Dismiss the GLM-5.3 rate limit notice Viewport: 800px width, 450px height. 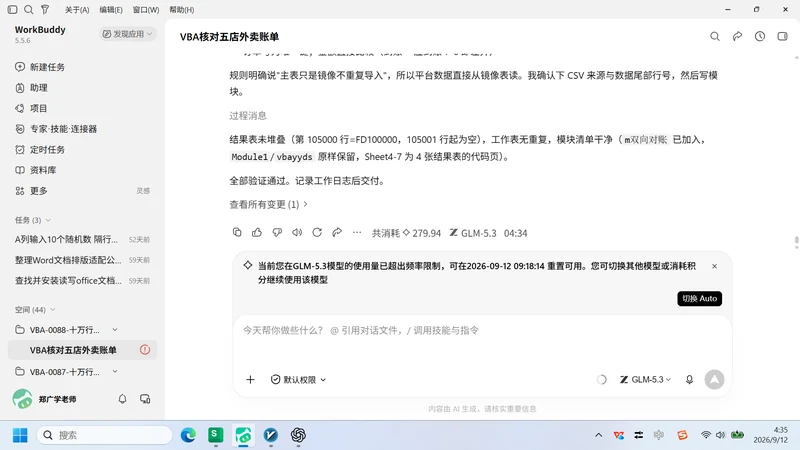(714, 266)
